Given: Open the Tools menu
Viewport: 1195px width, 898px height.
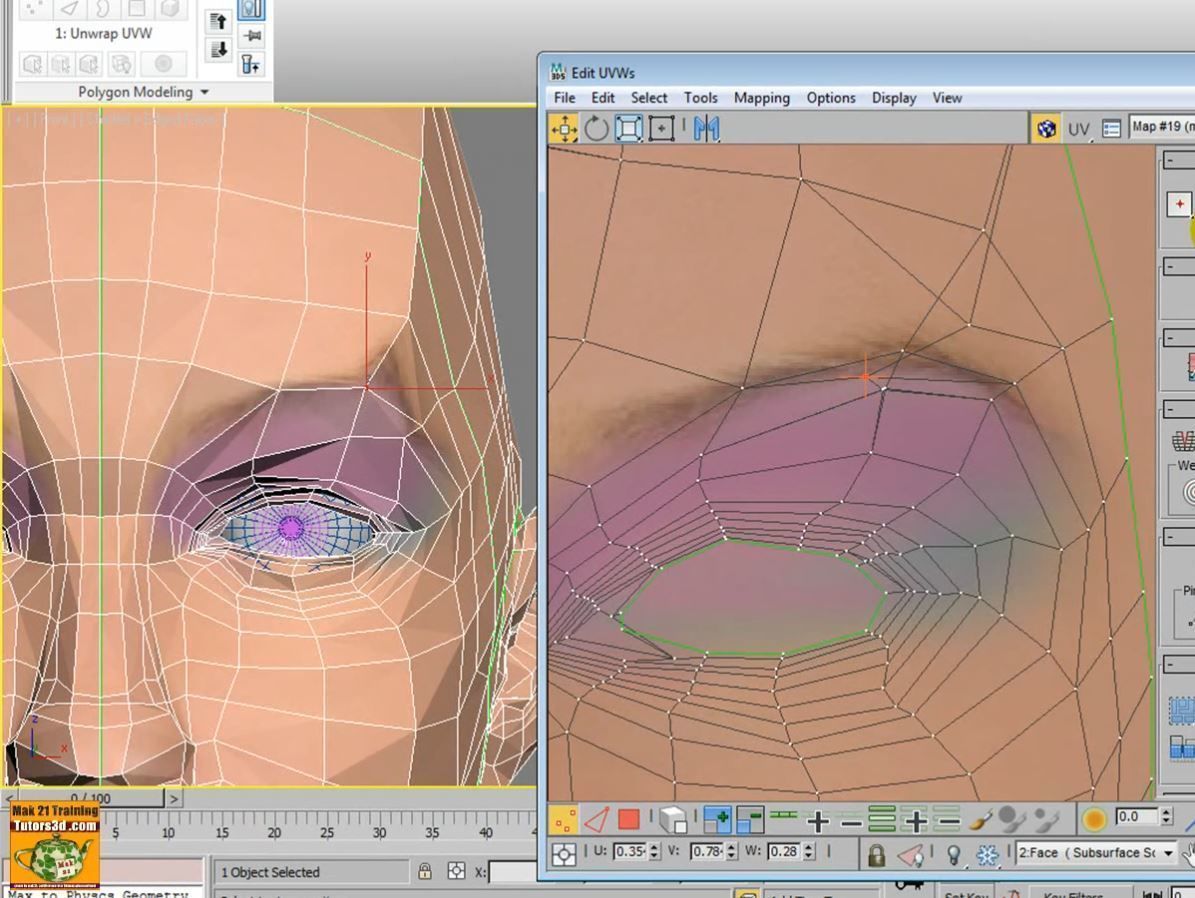Looking at the screenshot, I should pyautogui.click(x=700, y=98).
